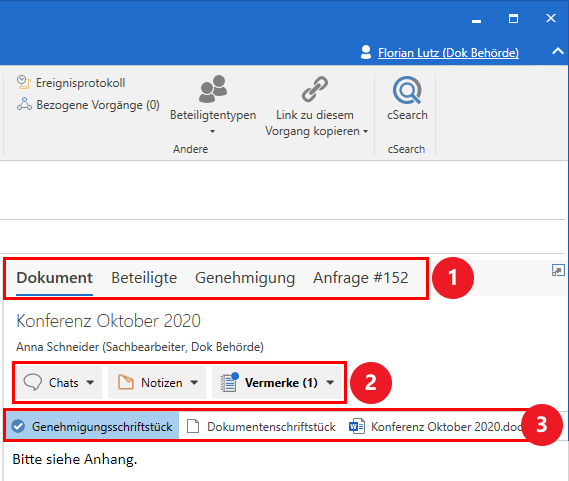Image resolution: width=569 pixels, height=481 pixels.
Task: Switch to the Genehmigung tab
Action: pos(245,278)
